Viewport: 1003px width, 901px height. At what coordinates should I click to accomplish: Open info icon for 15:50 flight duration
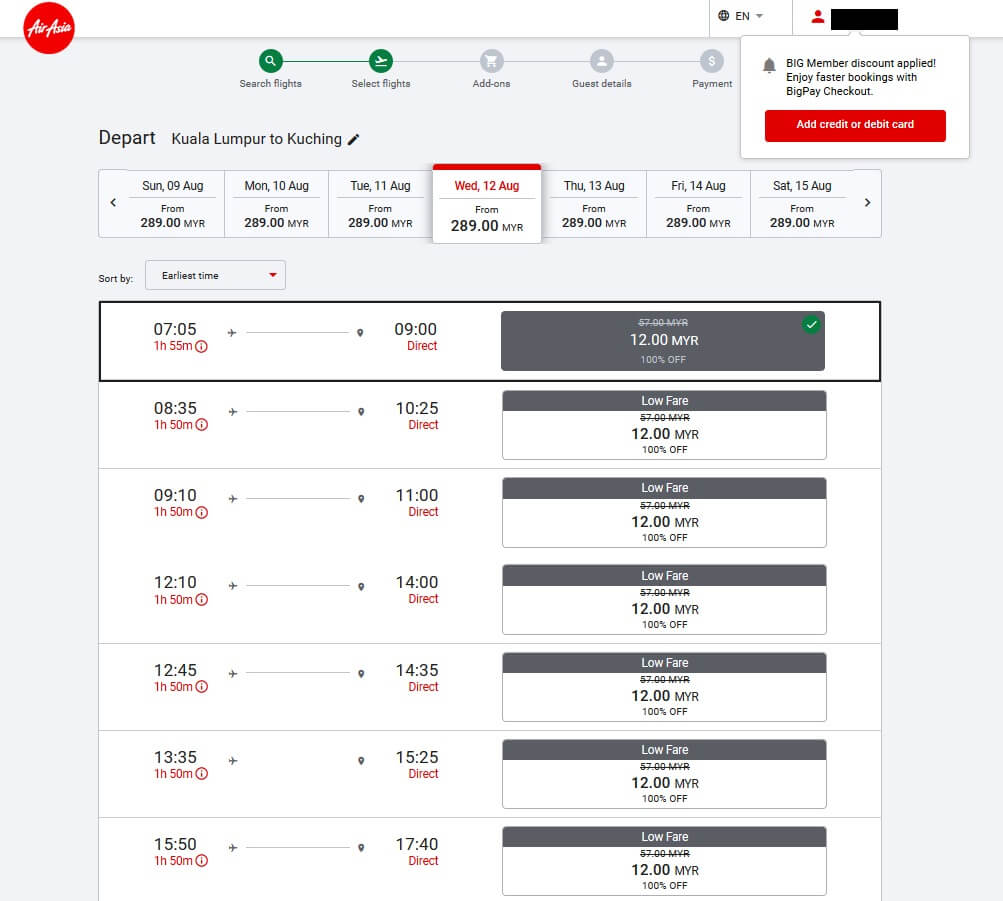(x=201, y=861)
